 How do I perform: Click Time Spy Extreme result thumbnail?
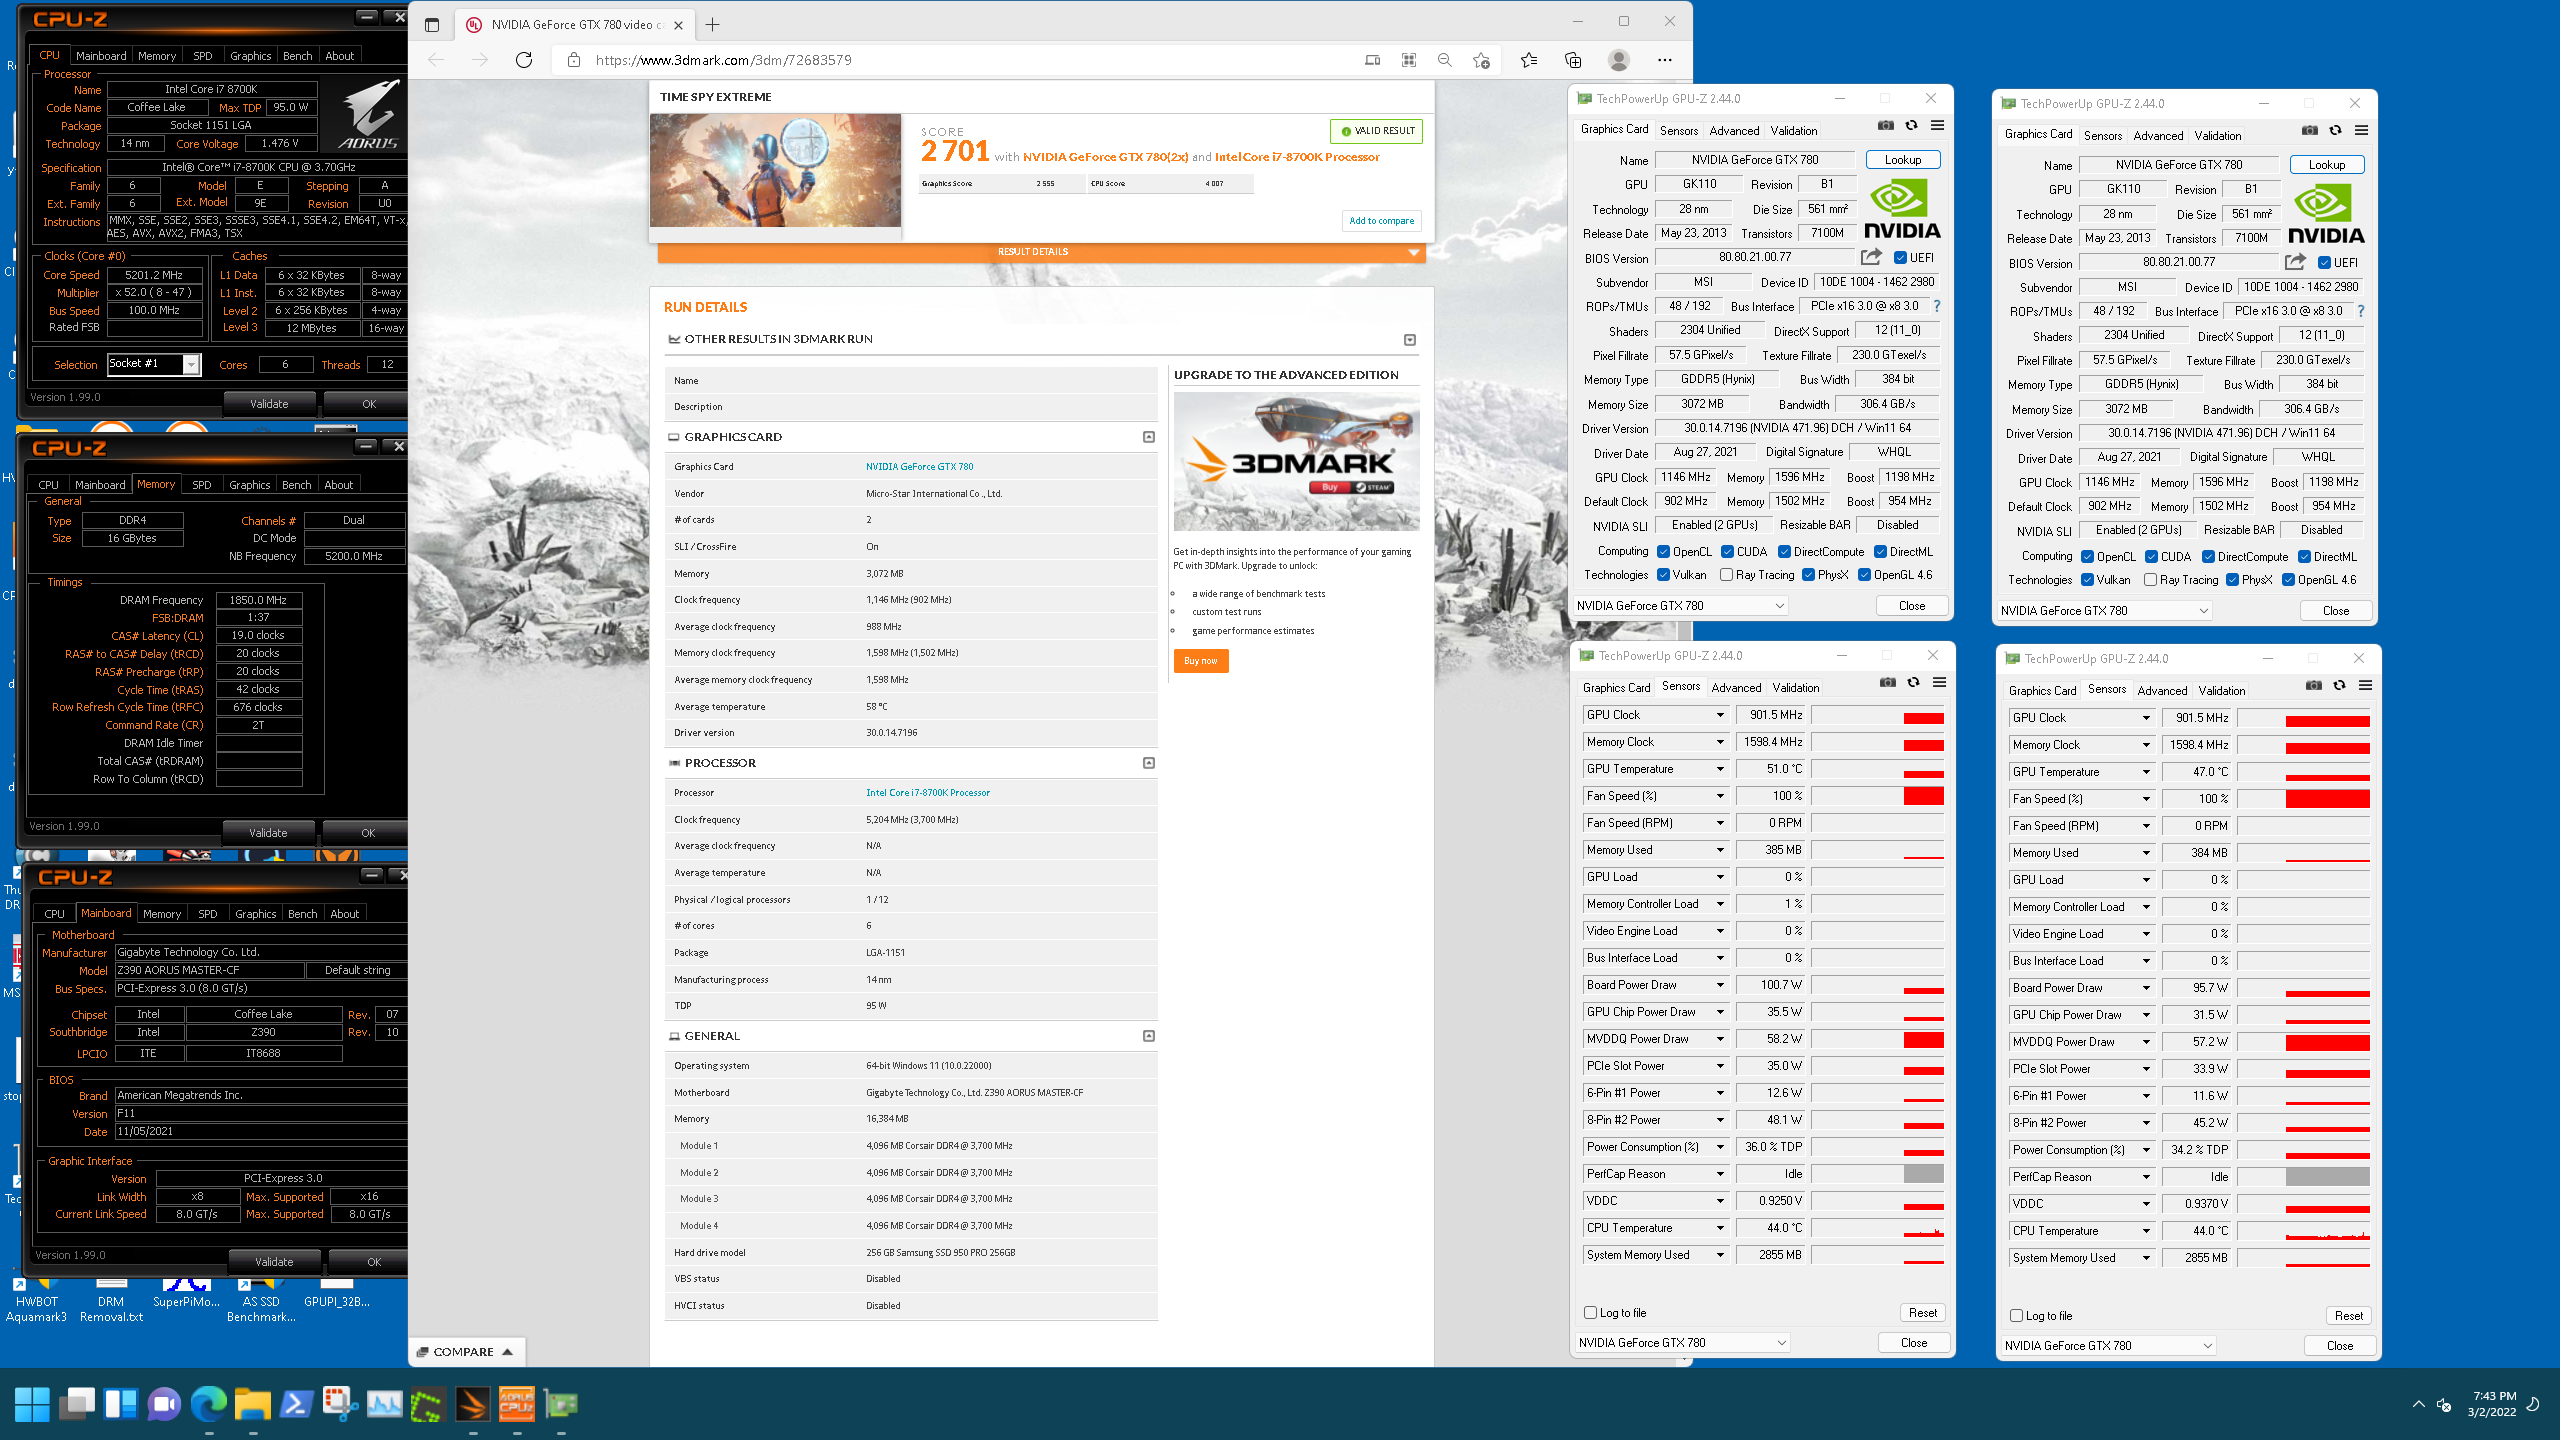775,170
